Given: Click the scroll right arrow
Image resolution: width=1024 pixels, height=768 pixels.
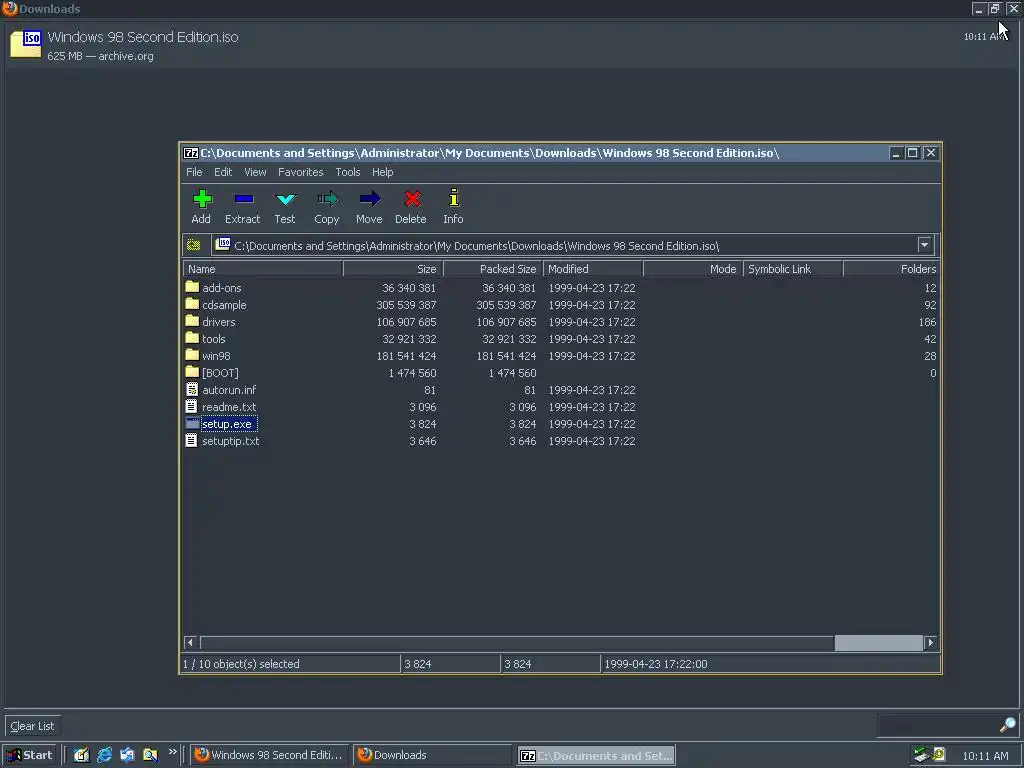Looking at the screenshot, I should (931, 643).
